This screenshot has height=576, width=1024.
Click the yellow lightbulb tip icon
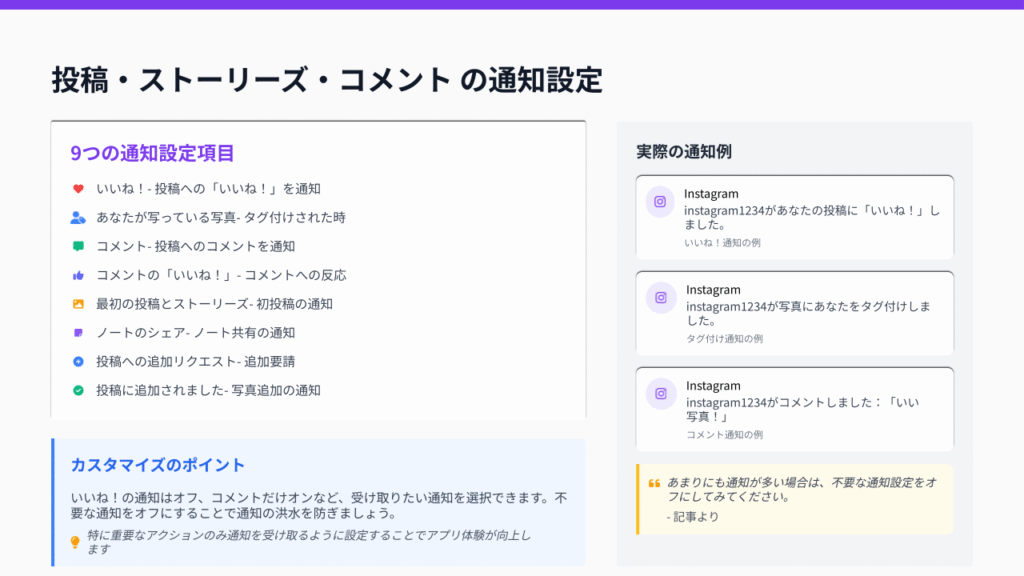click(x=75, y=542)
